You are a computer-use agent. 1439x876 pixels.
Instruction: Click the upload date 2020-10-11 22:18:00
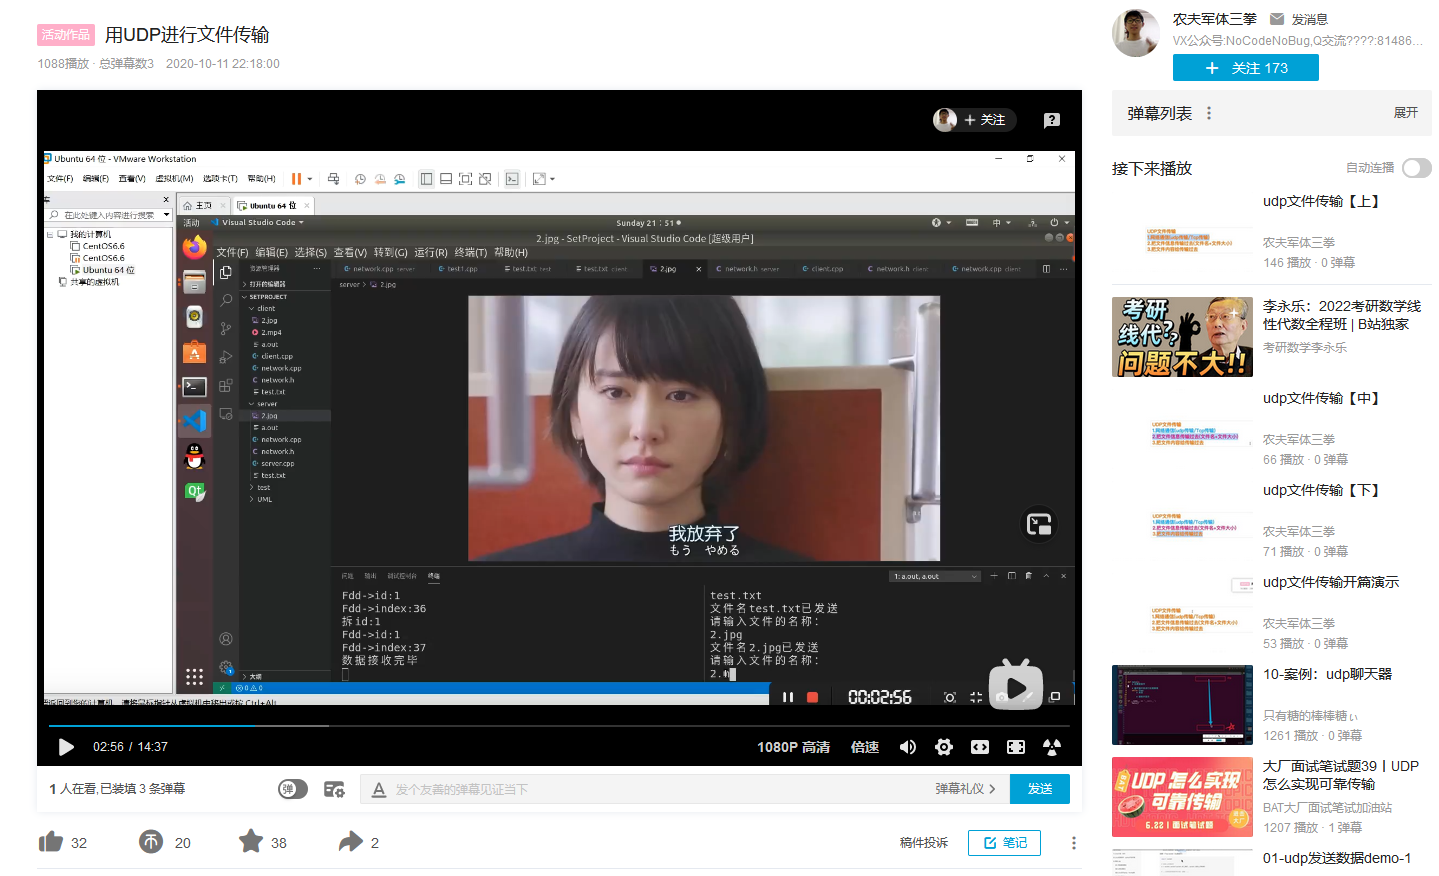click(x=223, y=64)
